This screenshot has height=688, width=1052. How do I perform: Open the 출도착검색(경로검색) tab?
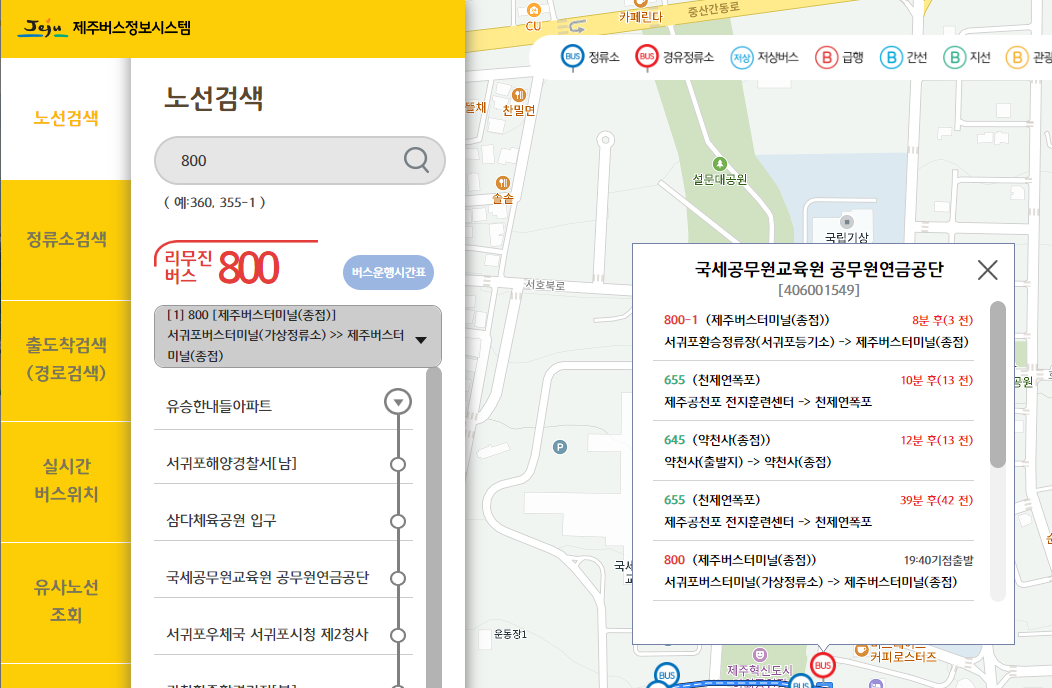(66, 360)
